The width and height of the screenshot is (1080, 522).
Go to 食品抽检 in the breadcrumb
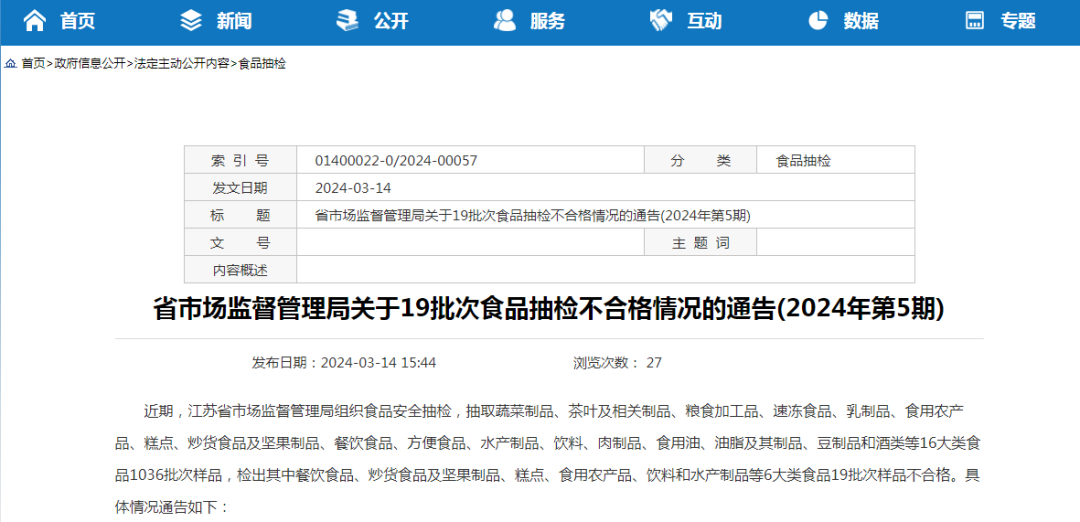[262, 64]
